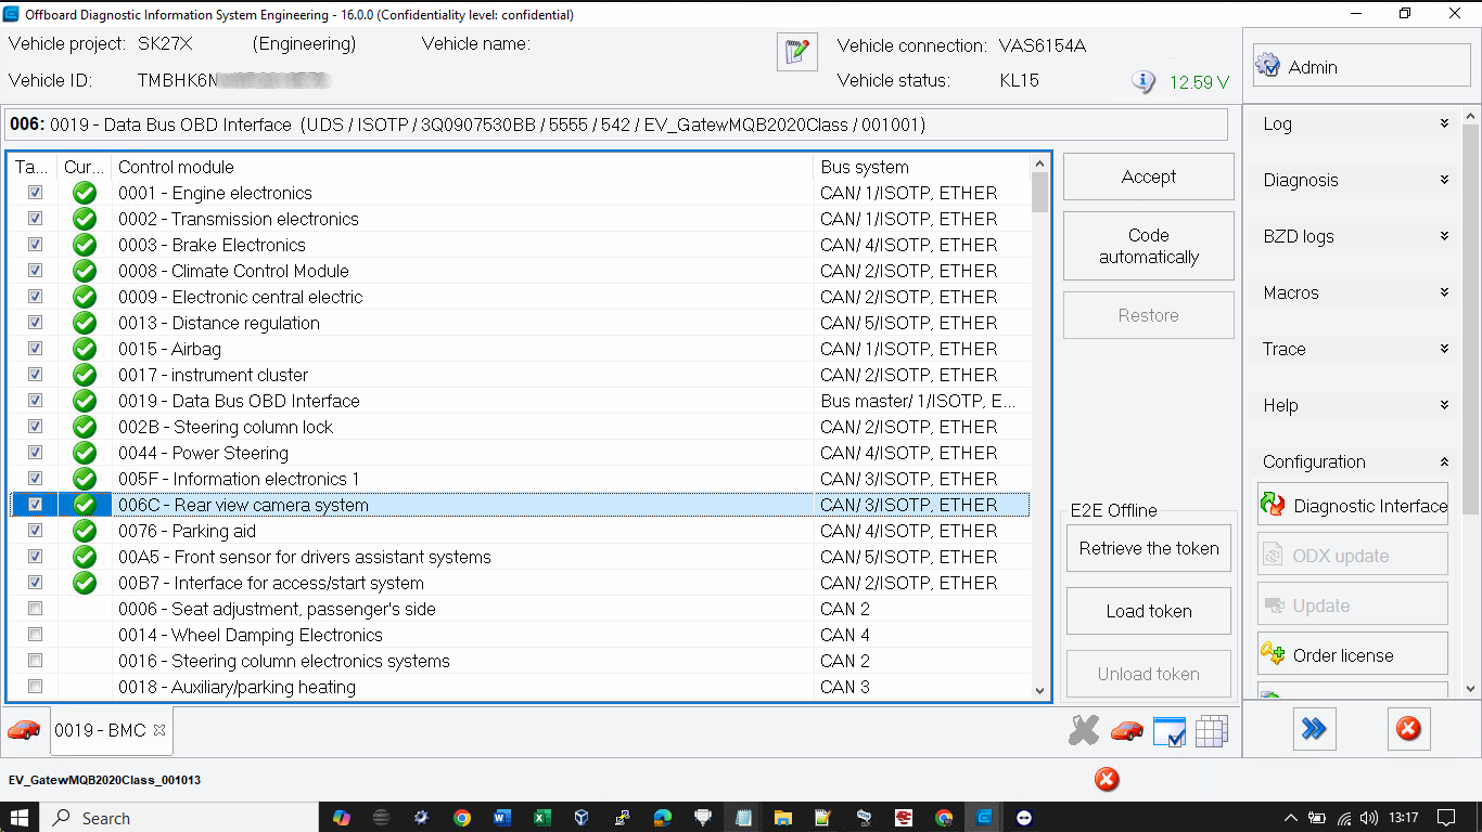The height and width of the screenshot is (832, 1482).
Task: Click Load token button
Action: [1148, 611]
